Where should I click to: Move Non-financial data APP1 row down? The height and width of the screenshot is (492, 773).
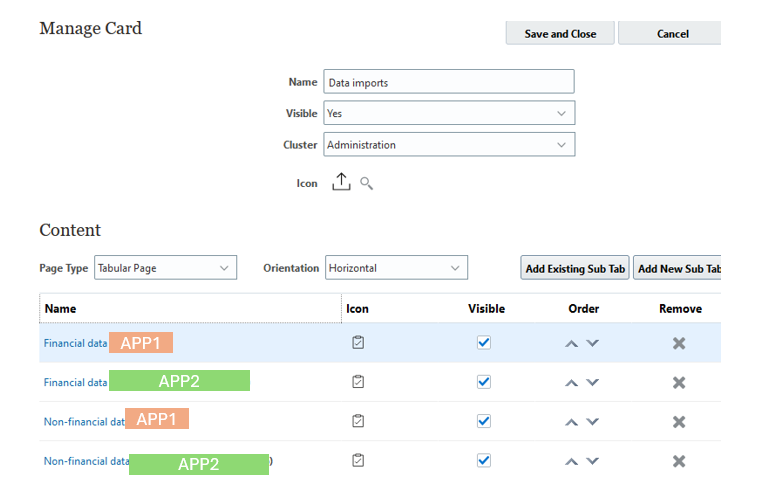(x=593, y=422)
